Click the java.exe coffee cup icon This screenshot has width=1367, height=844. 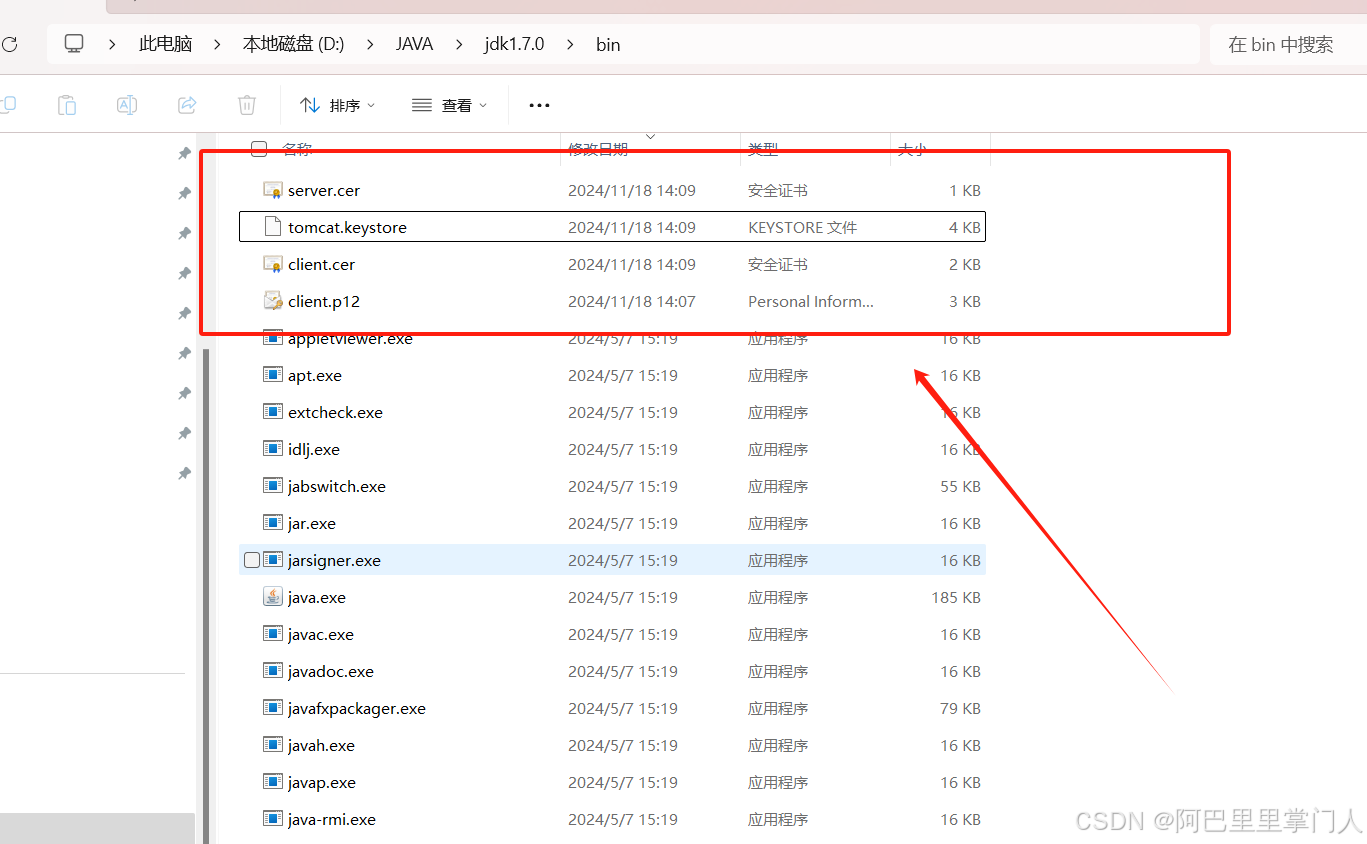[x=272, y=596]
